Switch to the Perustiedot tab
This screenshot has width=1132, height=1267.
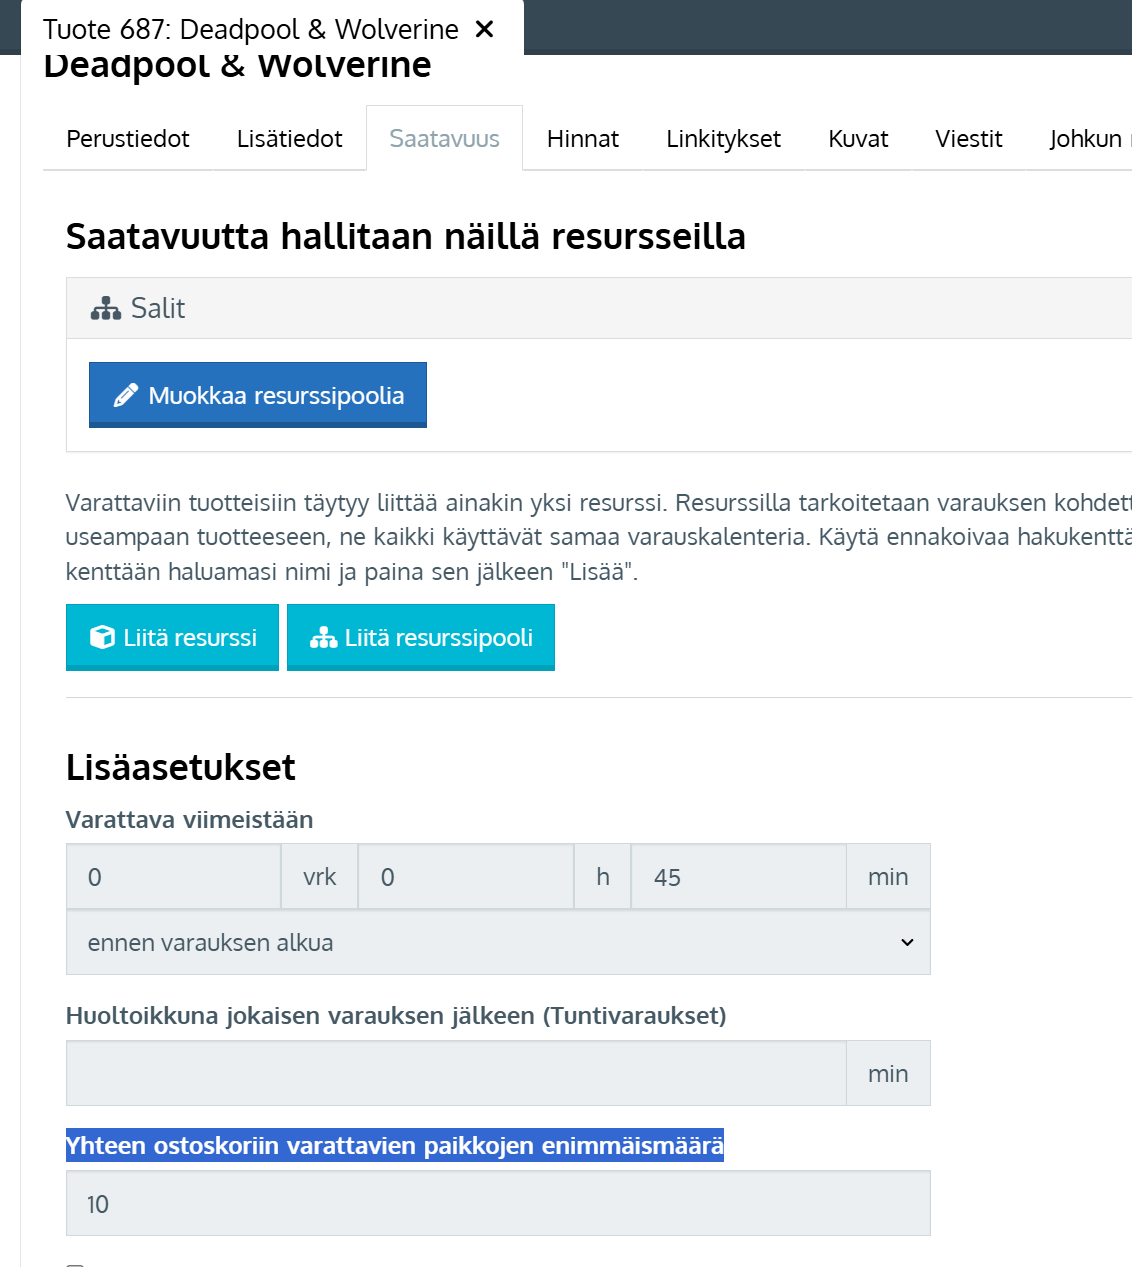coord(128,139)
